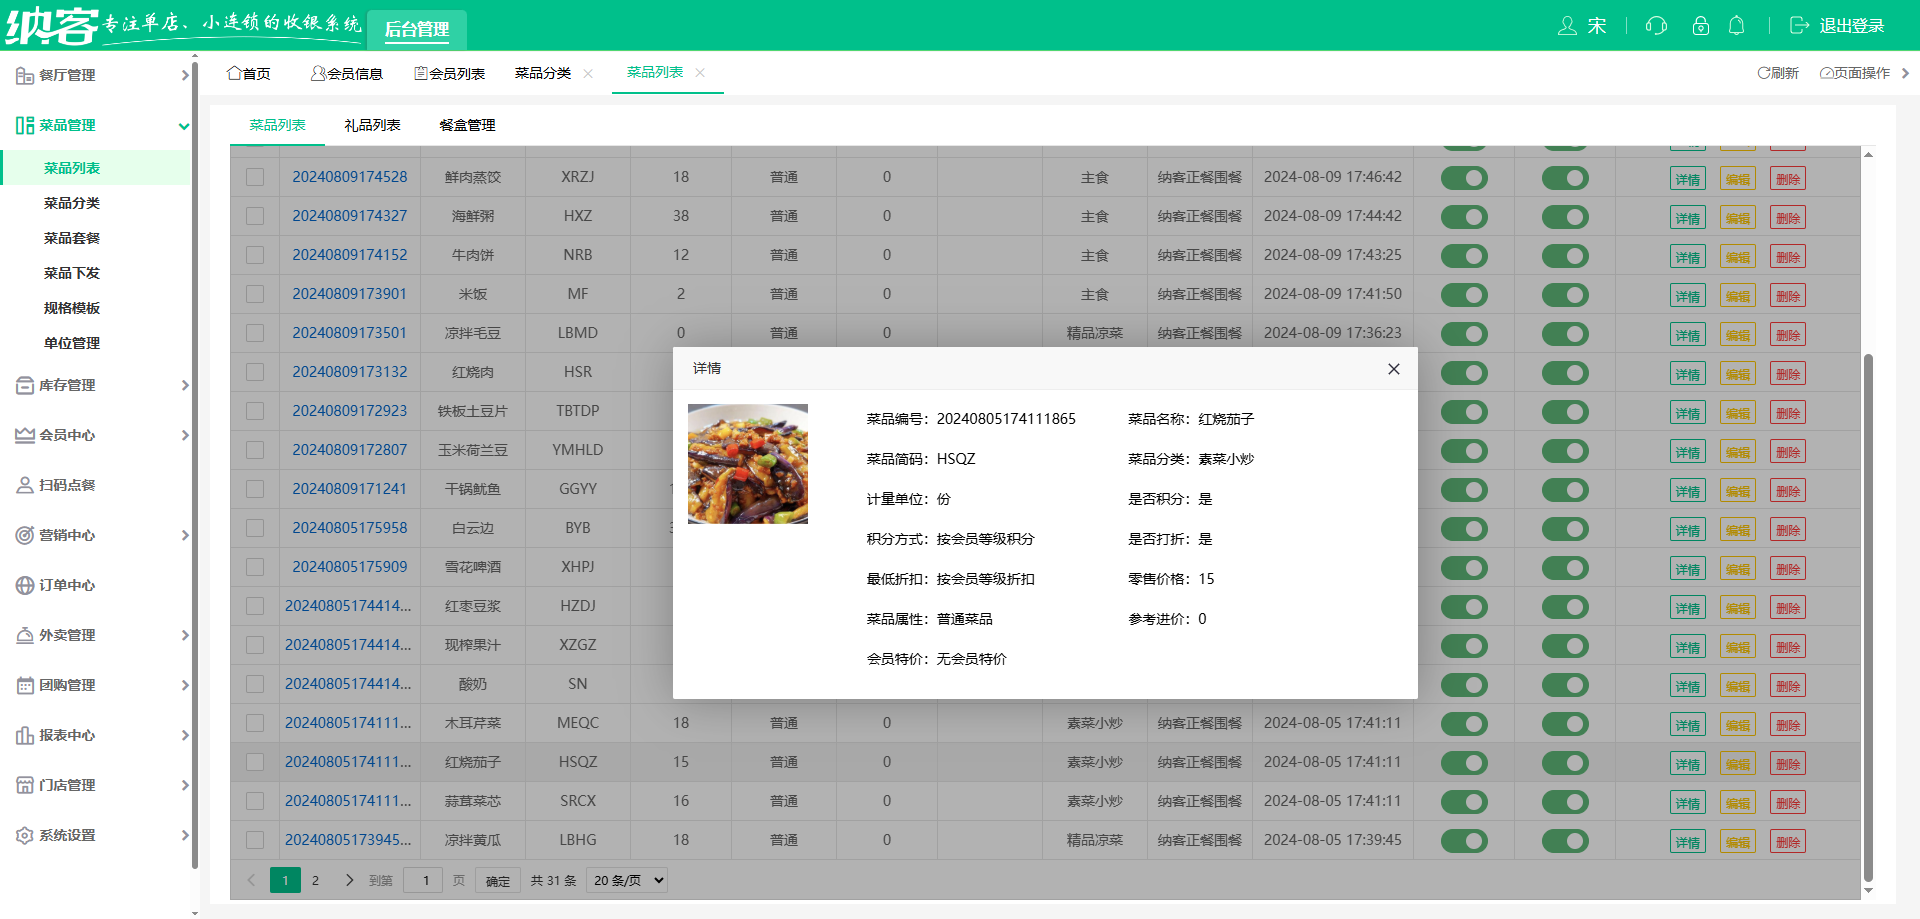
Task: Click the dish photo in the 详情 dialog
Action: [x=747, y=464]
